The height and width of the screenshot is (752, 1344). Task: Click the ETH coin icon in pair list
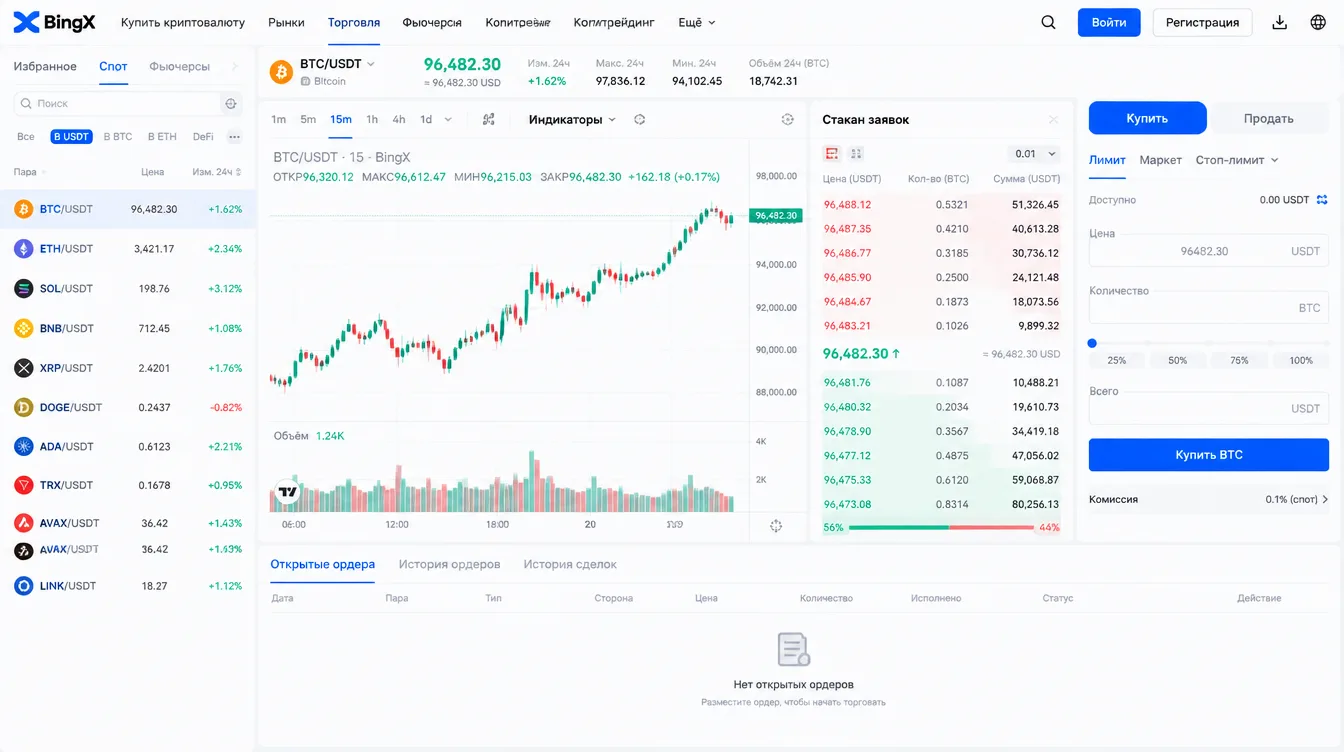point(23,249)
